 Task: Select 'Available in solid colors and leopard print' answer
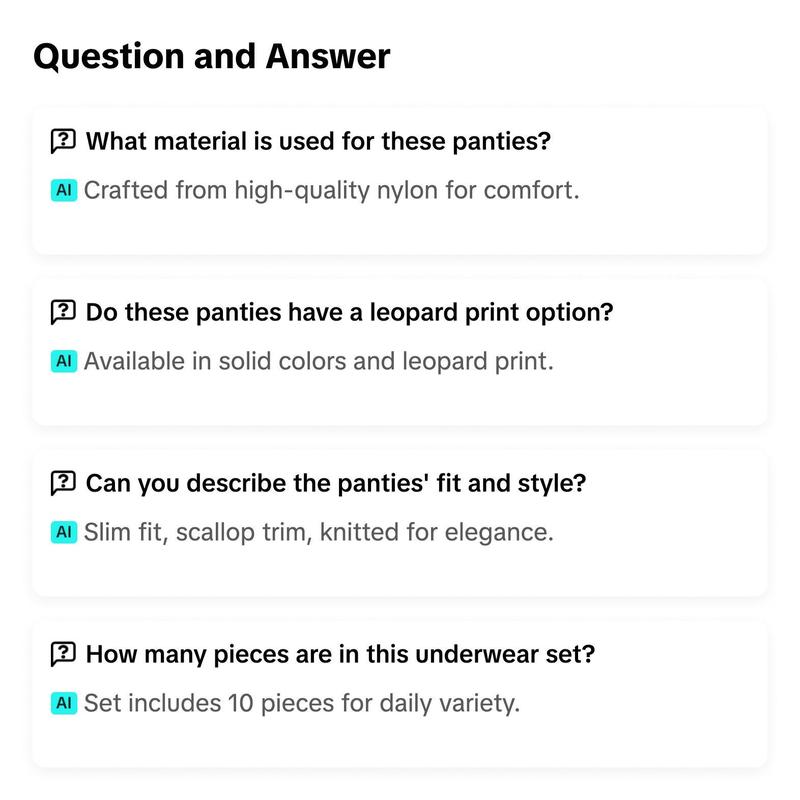(319, 361)
